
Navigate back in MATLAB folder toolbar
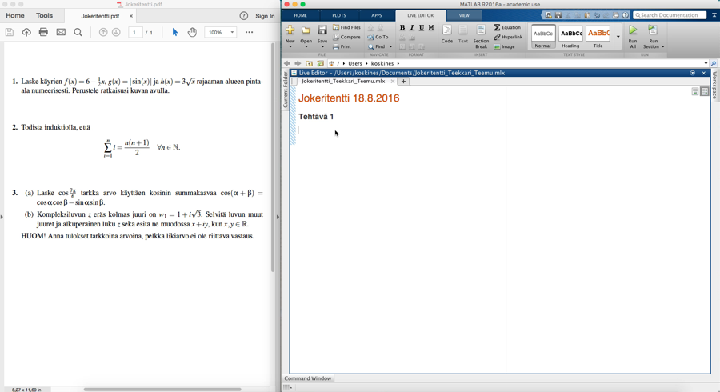287,63
